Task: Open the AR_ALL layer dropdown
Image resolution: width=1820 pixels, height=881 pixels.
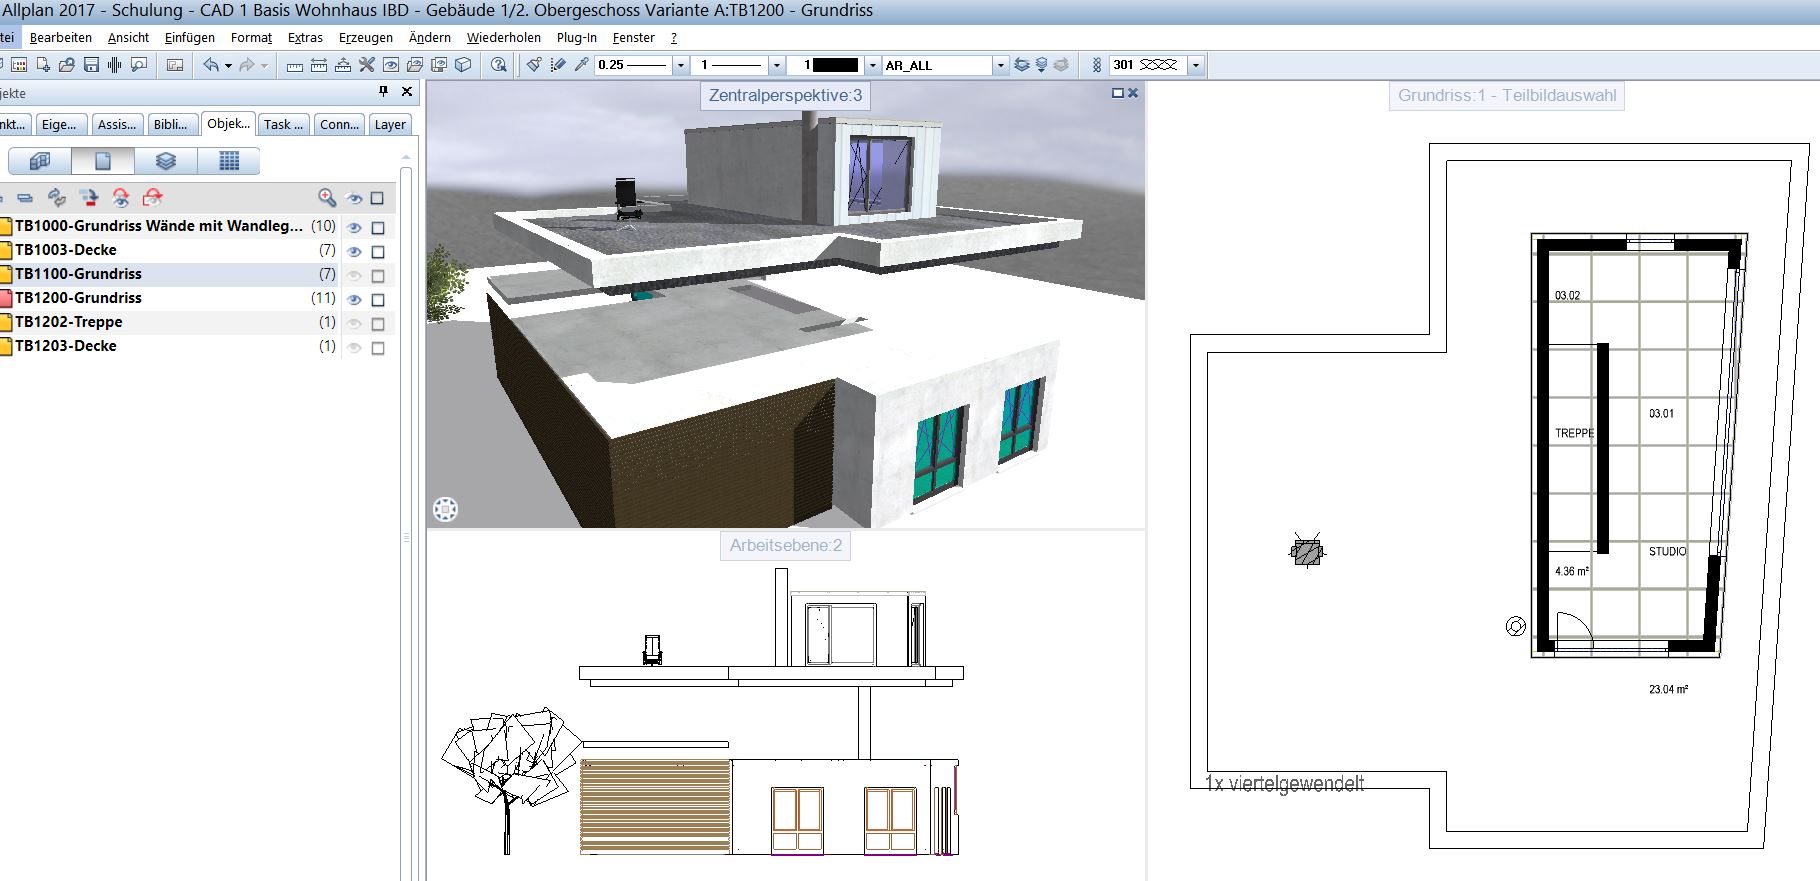Action: (x=1000, y=65)
